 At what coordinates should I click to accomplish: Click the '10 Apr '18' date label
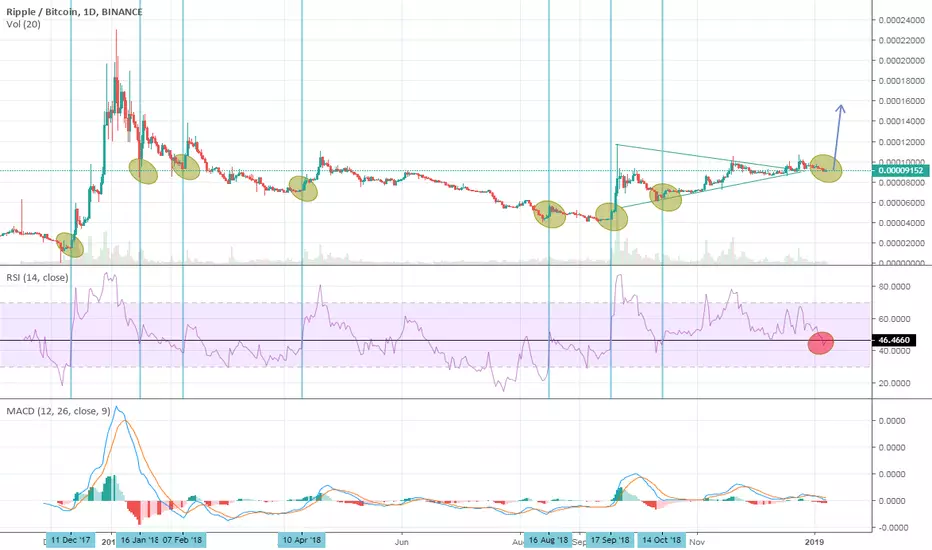coord(302,540)
